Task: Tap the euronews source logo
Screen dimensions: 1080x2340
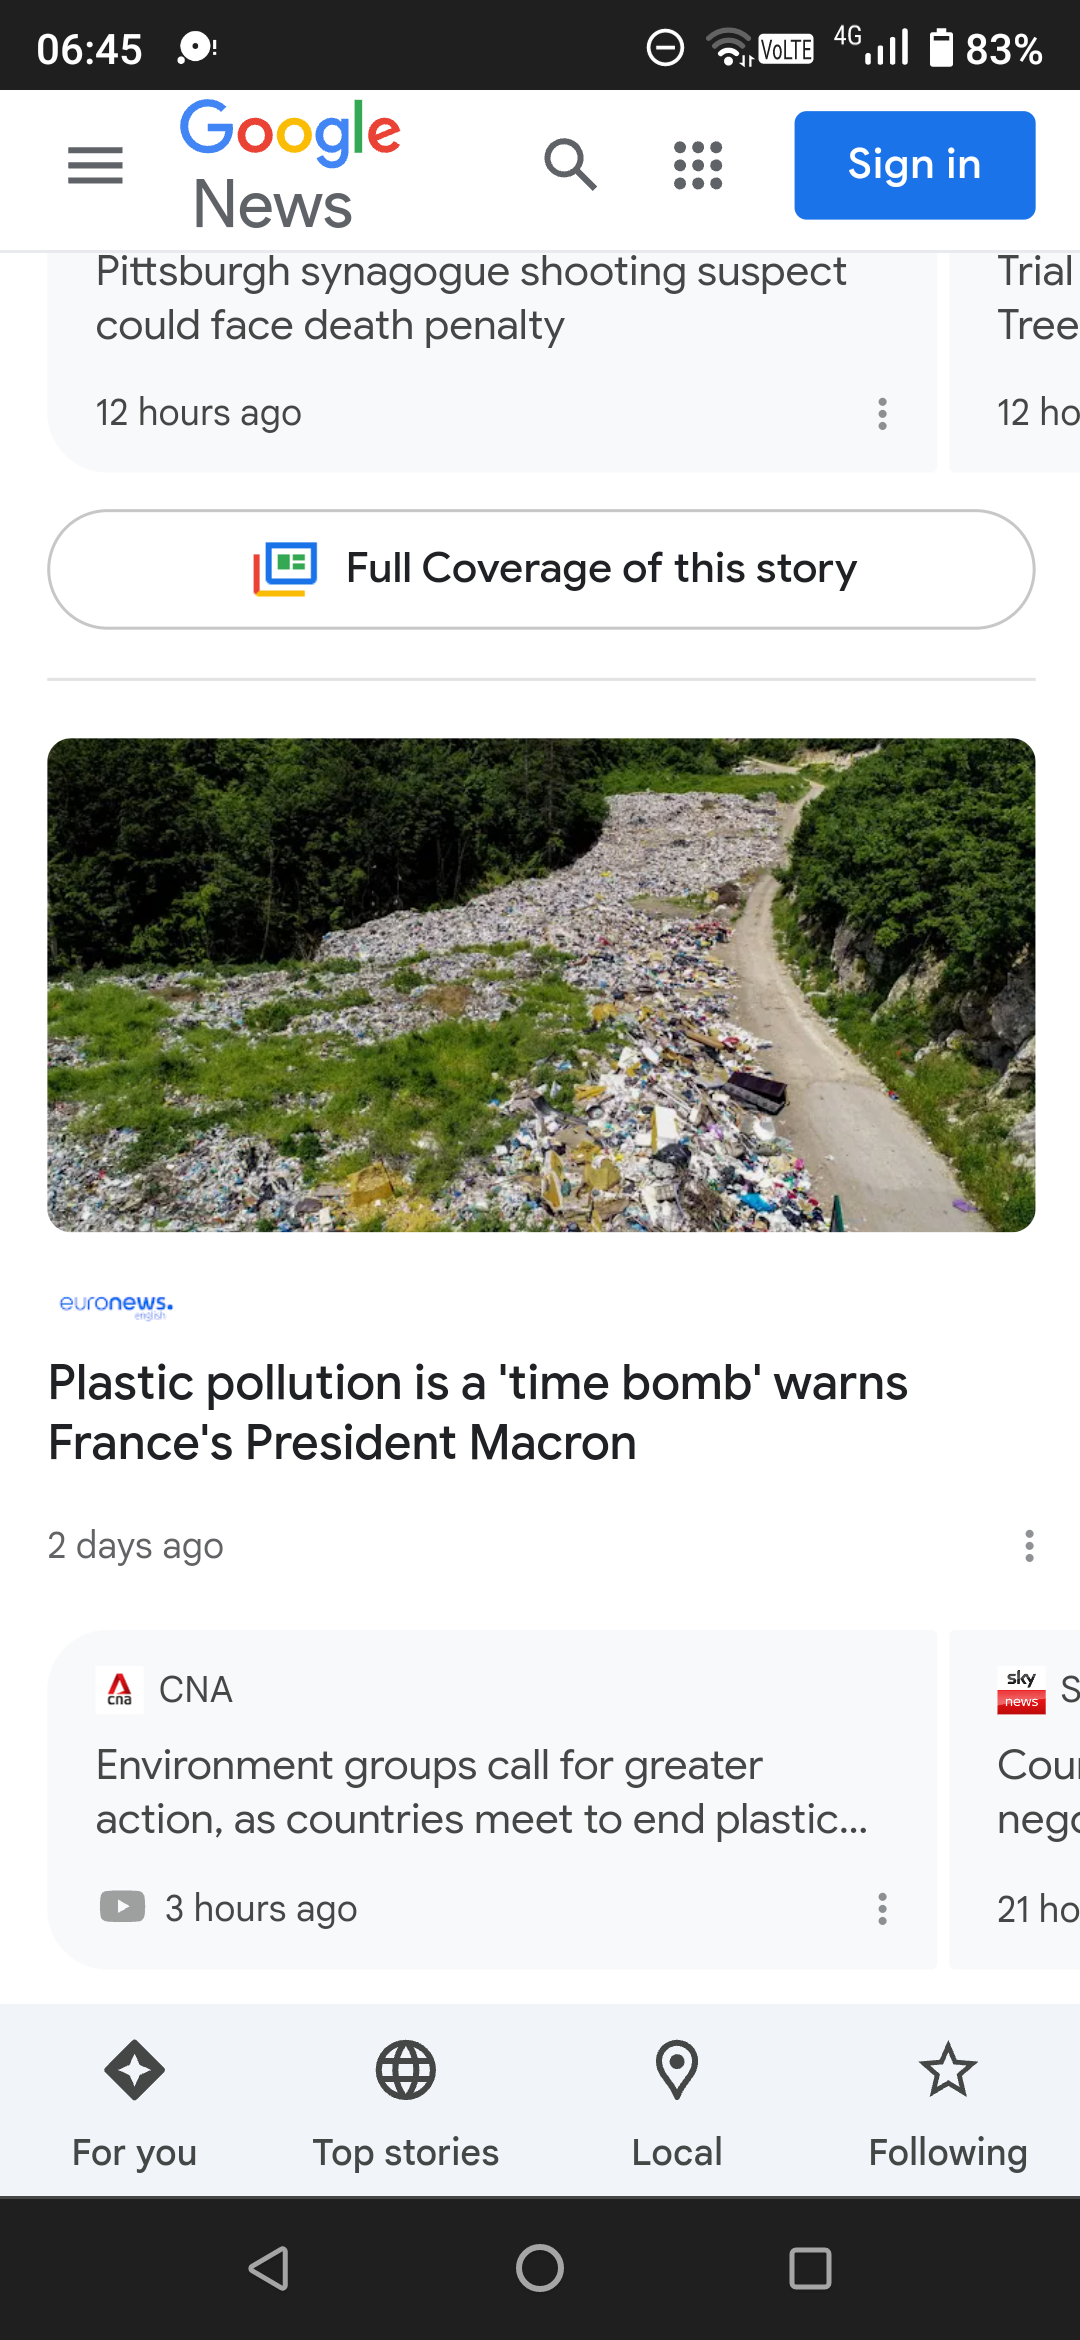Action: click(116, 1304)
